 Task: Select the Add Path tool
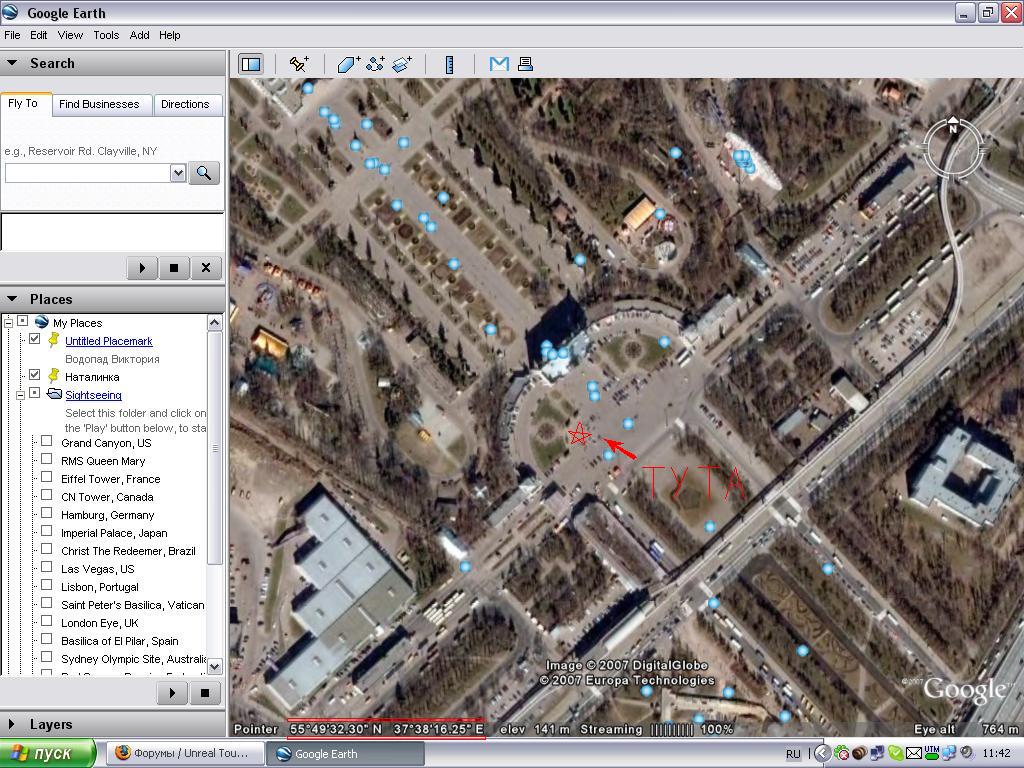375,64
